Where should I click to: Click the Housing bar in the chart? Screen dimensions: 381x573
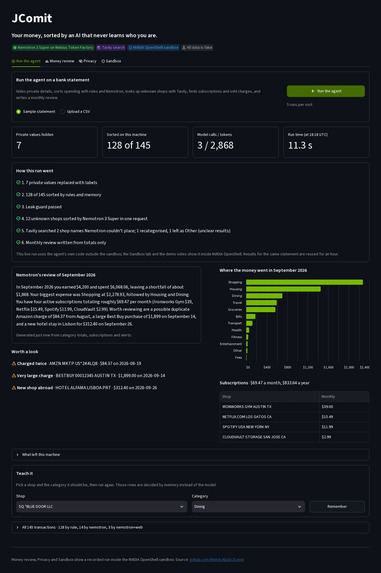pyautogui.click(x=283, y=289)
